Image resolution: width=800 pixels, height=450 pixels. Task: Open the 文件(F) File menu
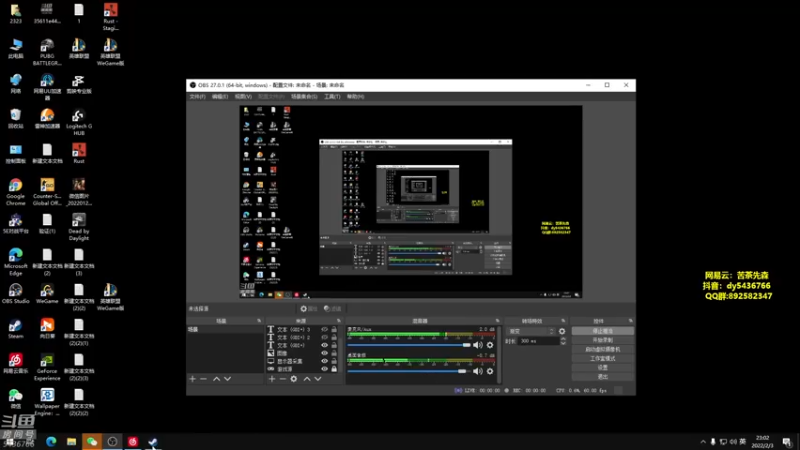click(x=197, y=96)
